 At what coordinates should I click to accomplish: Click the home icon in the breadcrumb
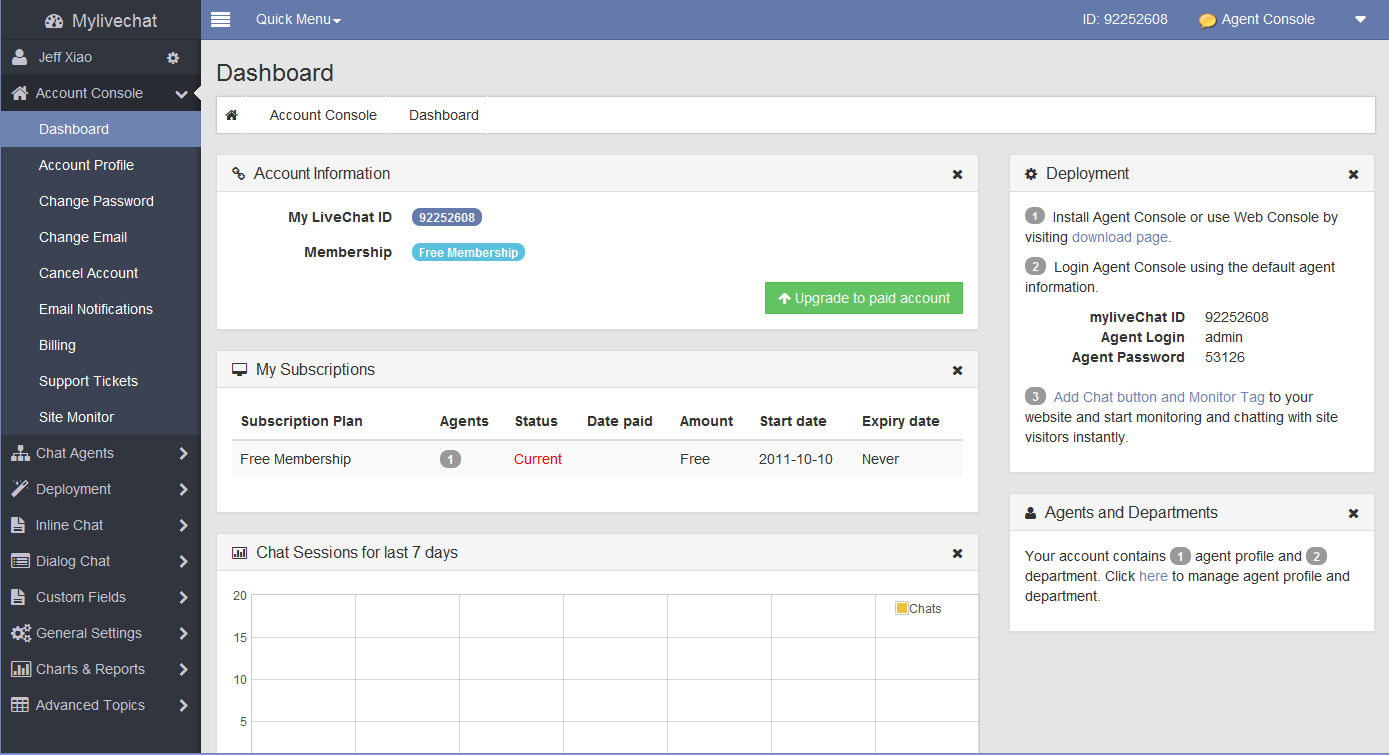(231, 115)
